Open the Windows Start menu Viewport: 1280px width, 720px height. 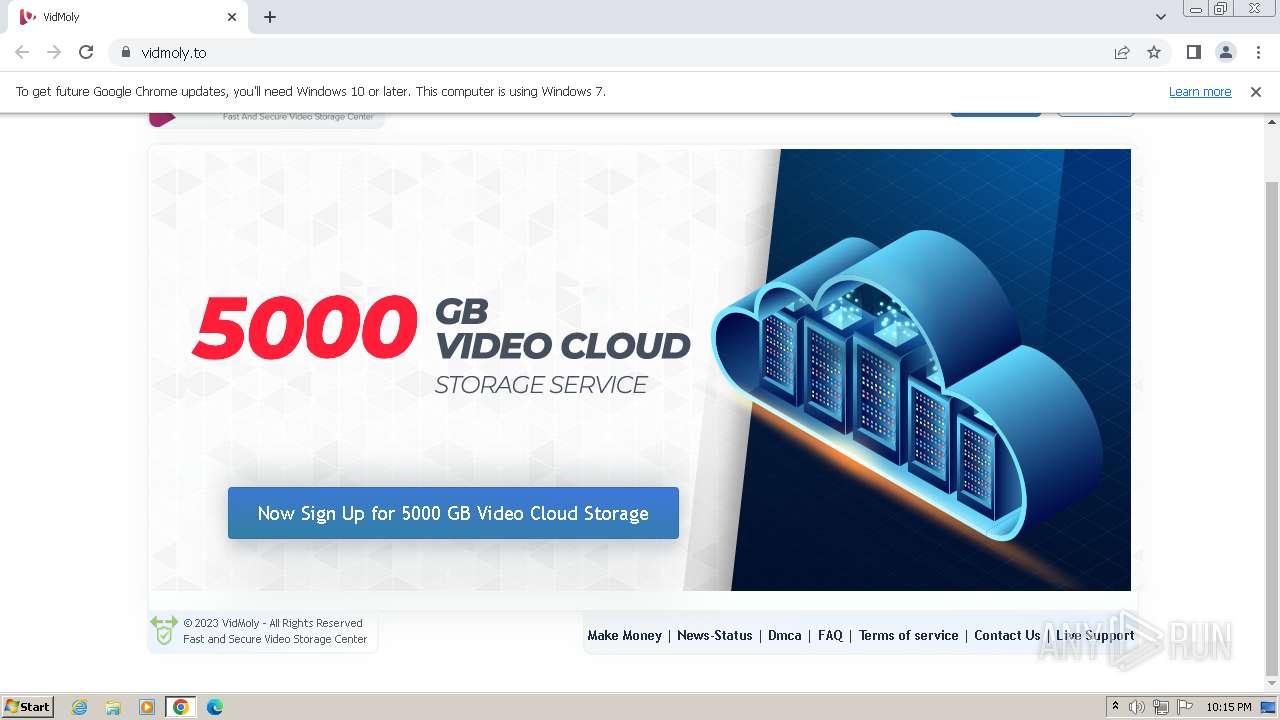click(x=28, y=706)
